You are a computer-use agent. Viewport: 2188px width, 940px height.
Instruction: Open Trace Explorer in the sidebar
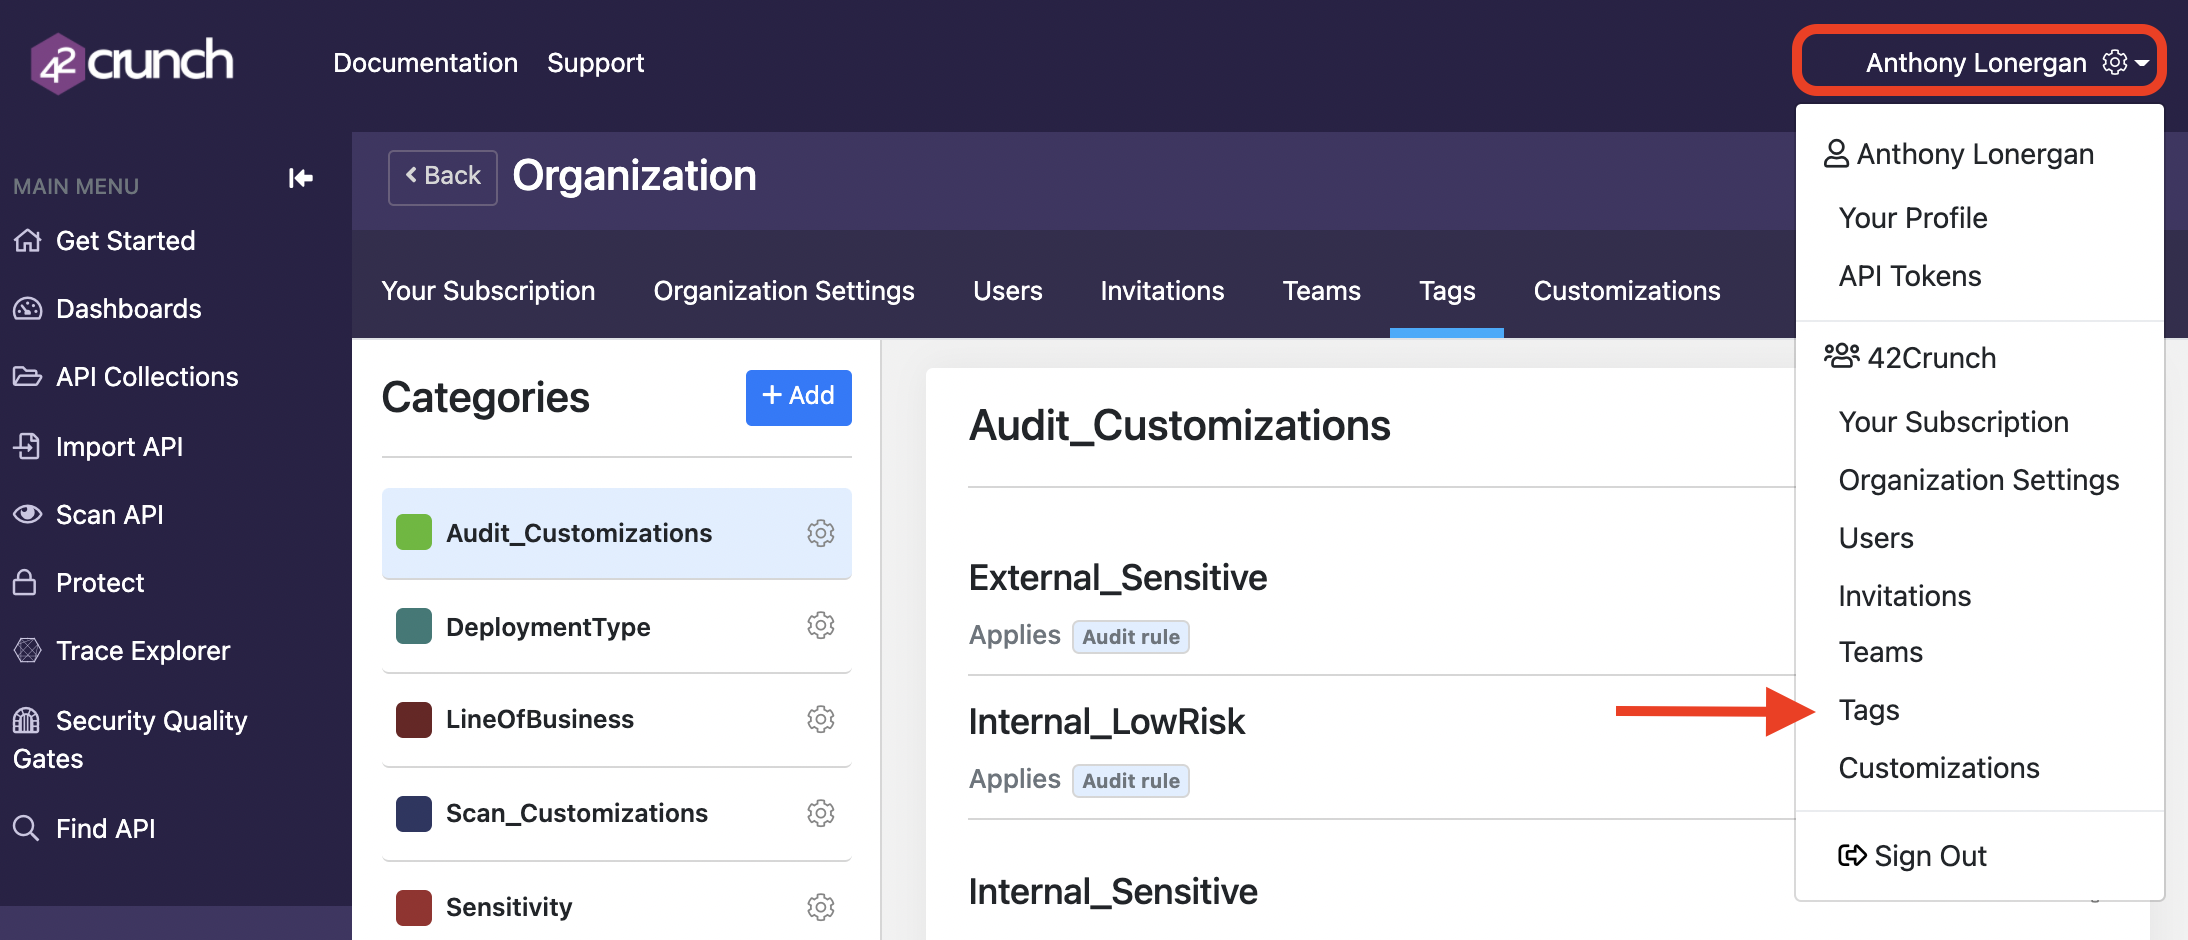click(142, 650)
